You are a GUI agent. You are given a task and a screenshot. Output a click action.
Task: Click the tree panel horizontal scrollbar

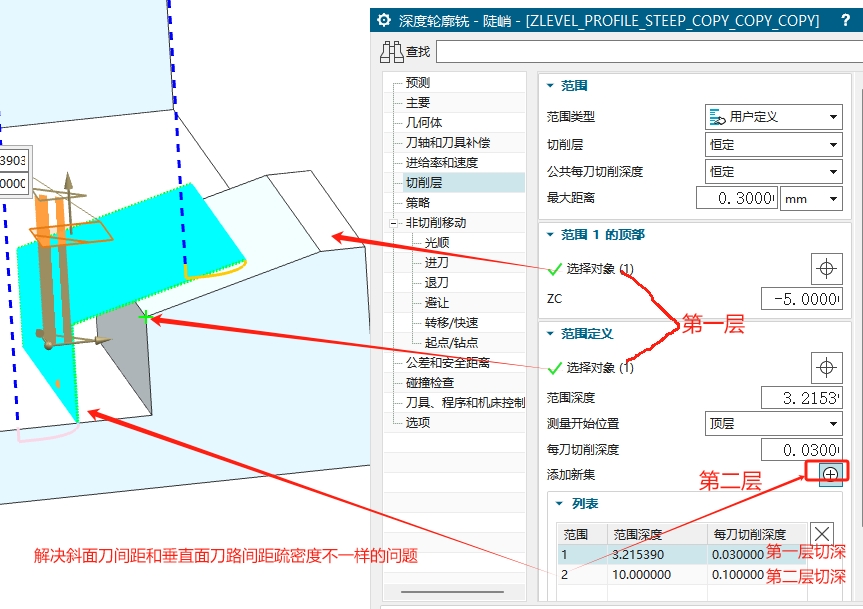(452, 592)
